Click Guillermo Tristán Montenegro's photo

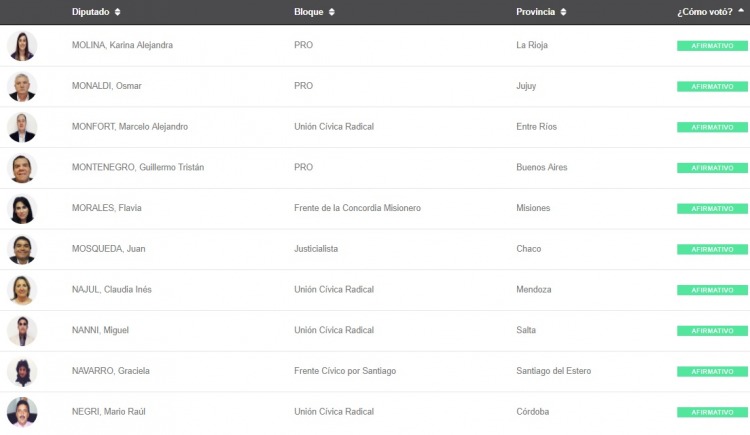(x=22, y=168)
